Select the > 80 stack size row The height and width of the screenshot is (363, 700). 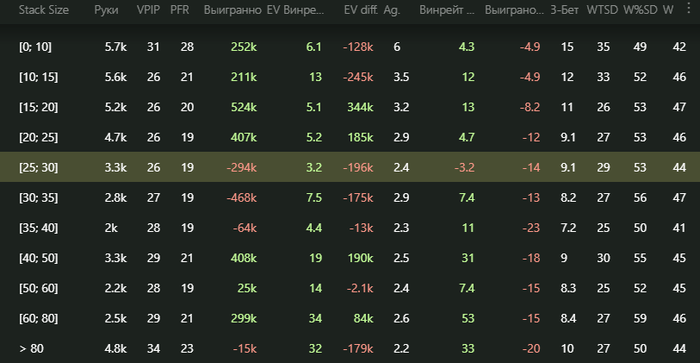click(x=350, y=349)
